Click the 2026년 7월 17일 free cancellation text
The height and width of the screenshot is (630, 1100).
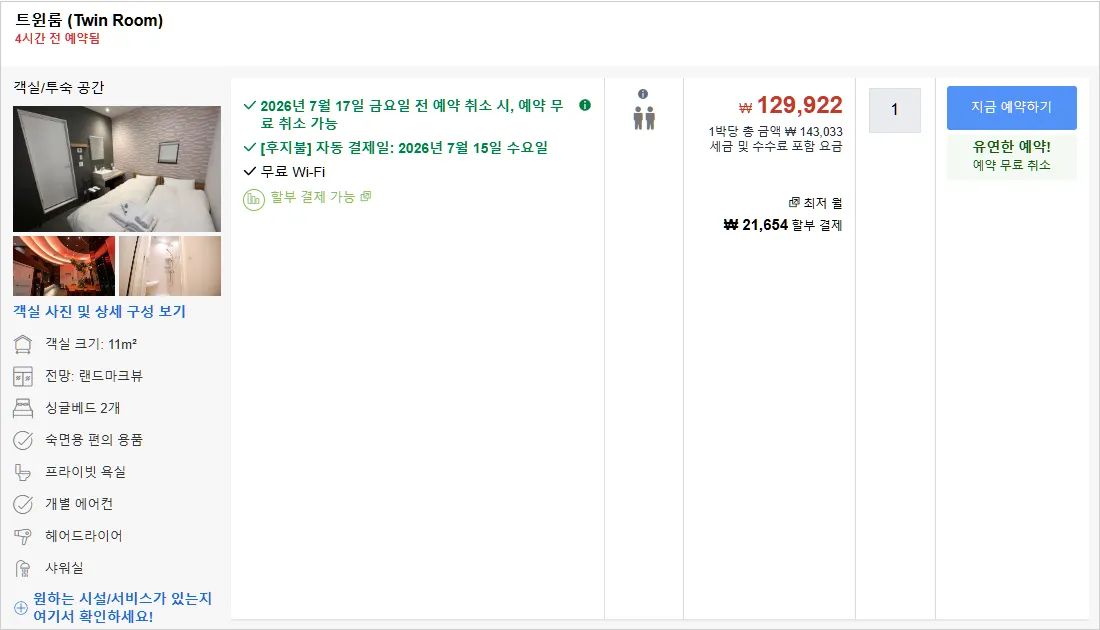pos(412,114)
